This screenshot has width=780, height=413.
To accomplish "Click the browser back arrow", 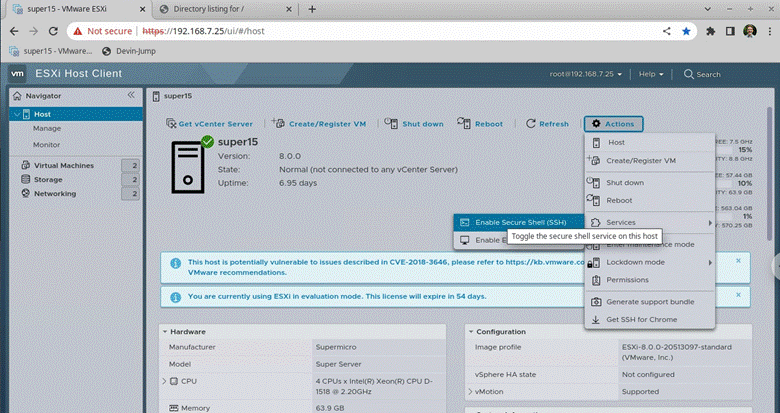I will coord(14,31).
